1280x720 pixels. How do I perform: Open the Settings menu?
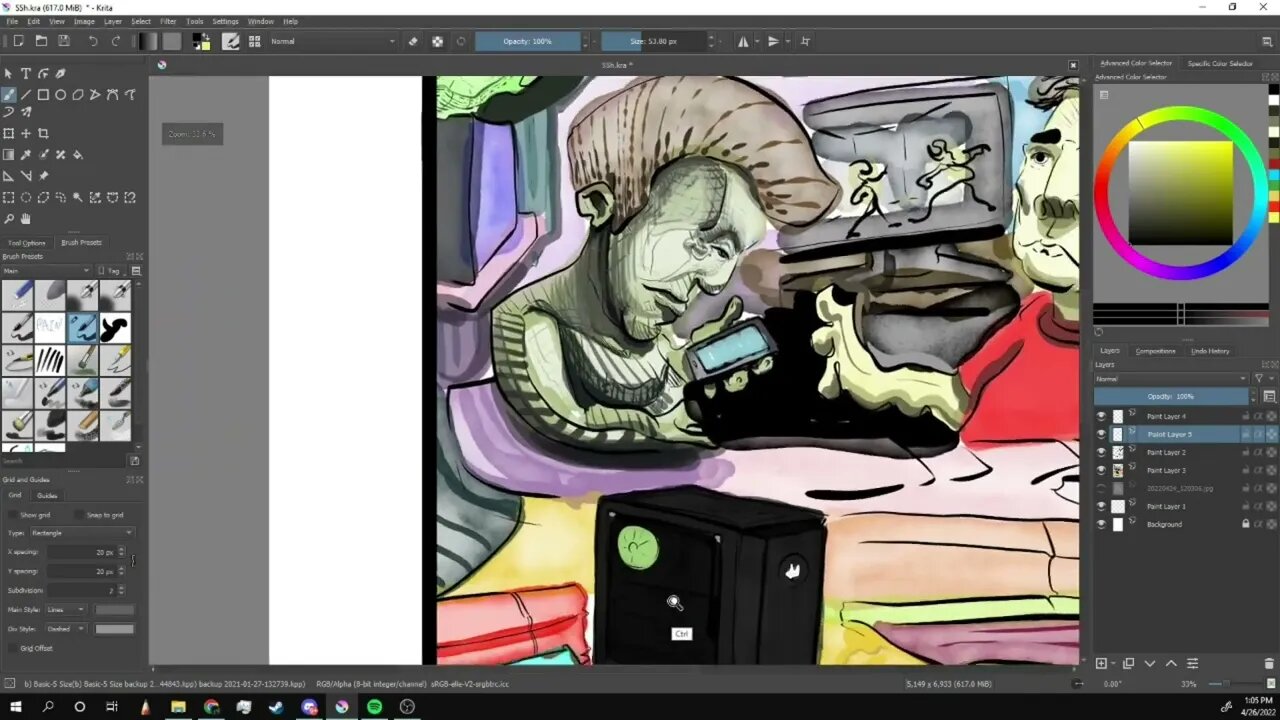point(225,21)
